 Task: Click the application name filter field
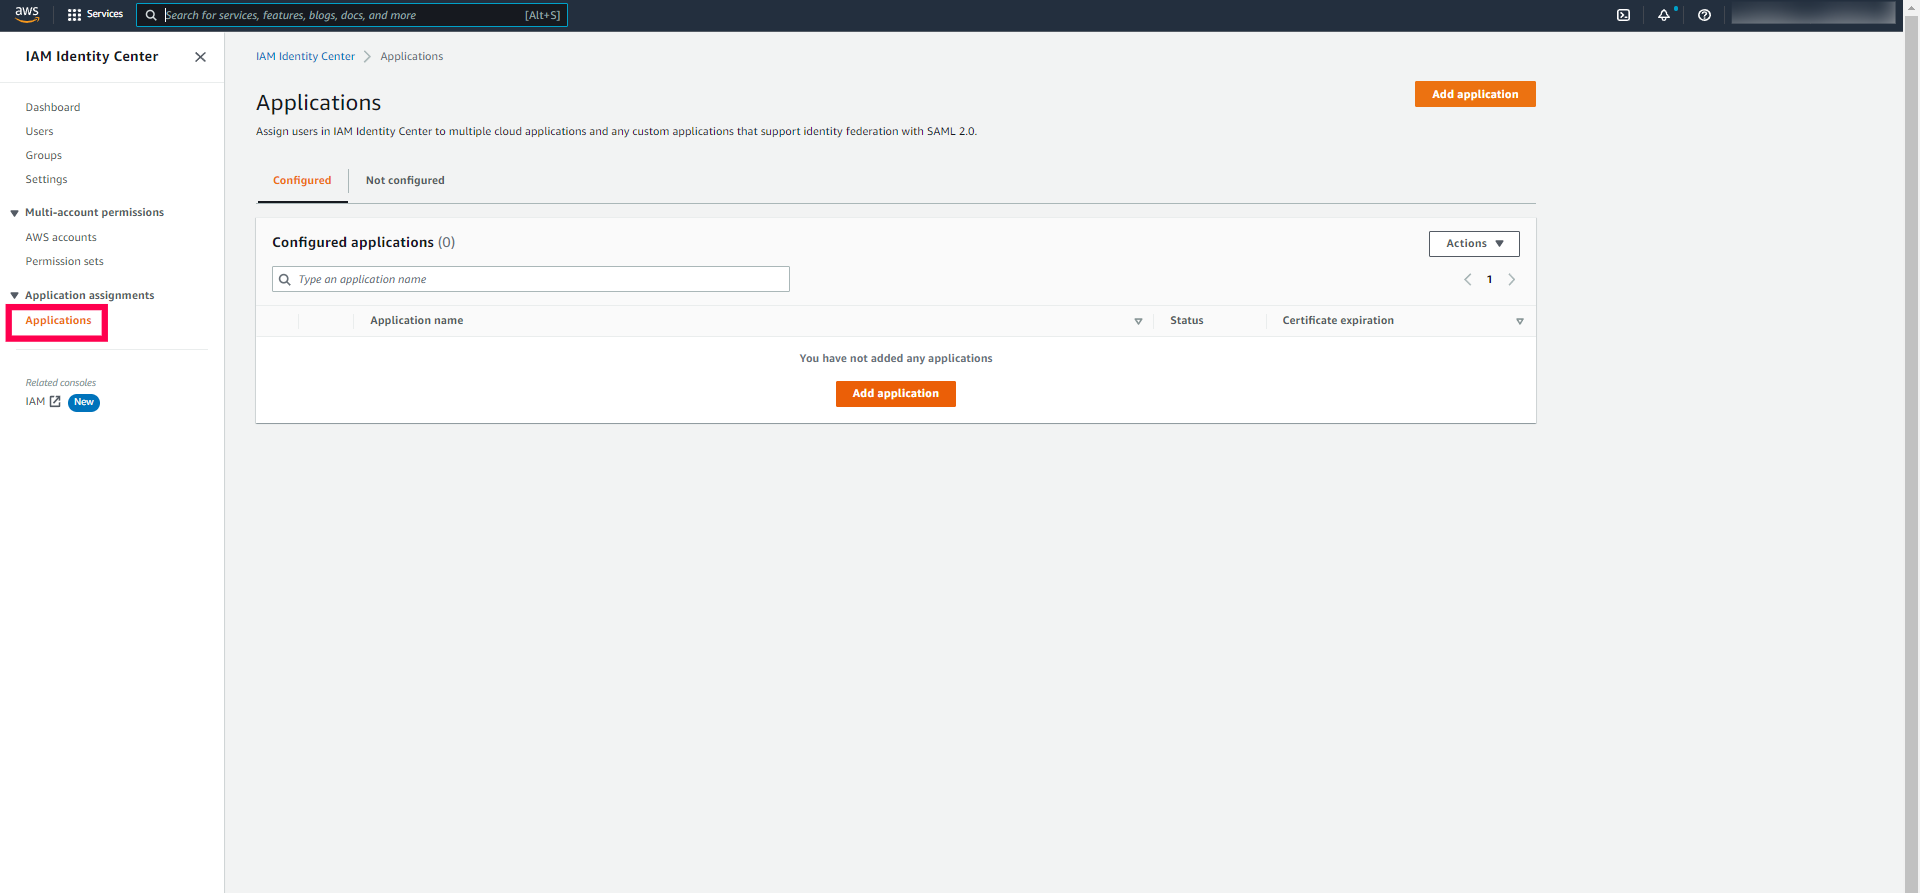coord(531,279)
